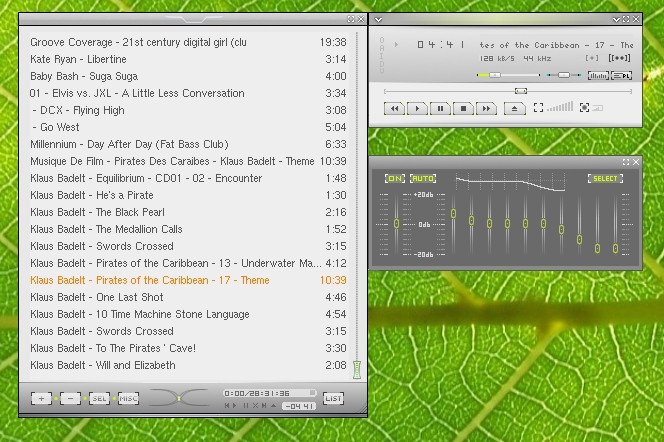Click the stepped volume bars indicator
The height and width of the screenshot is (442, 664).
point(560,107)
